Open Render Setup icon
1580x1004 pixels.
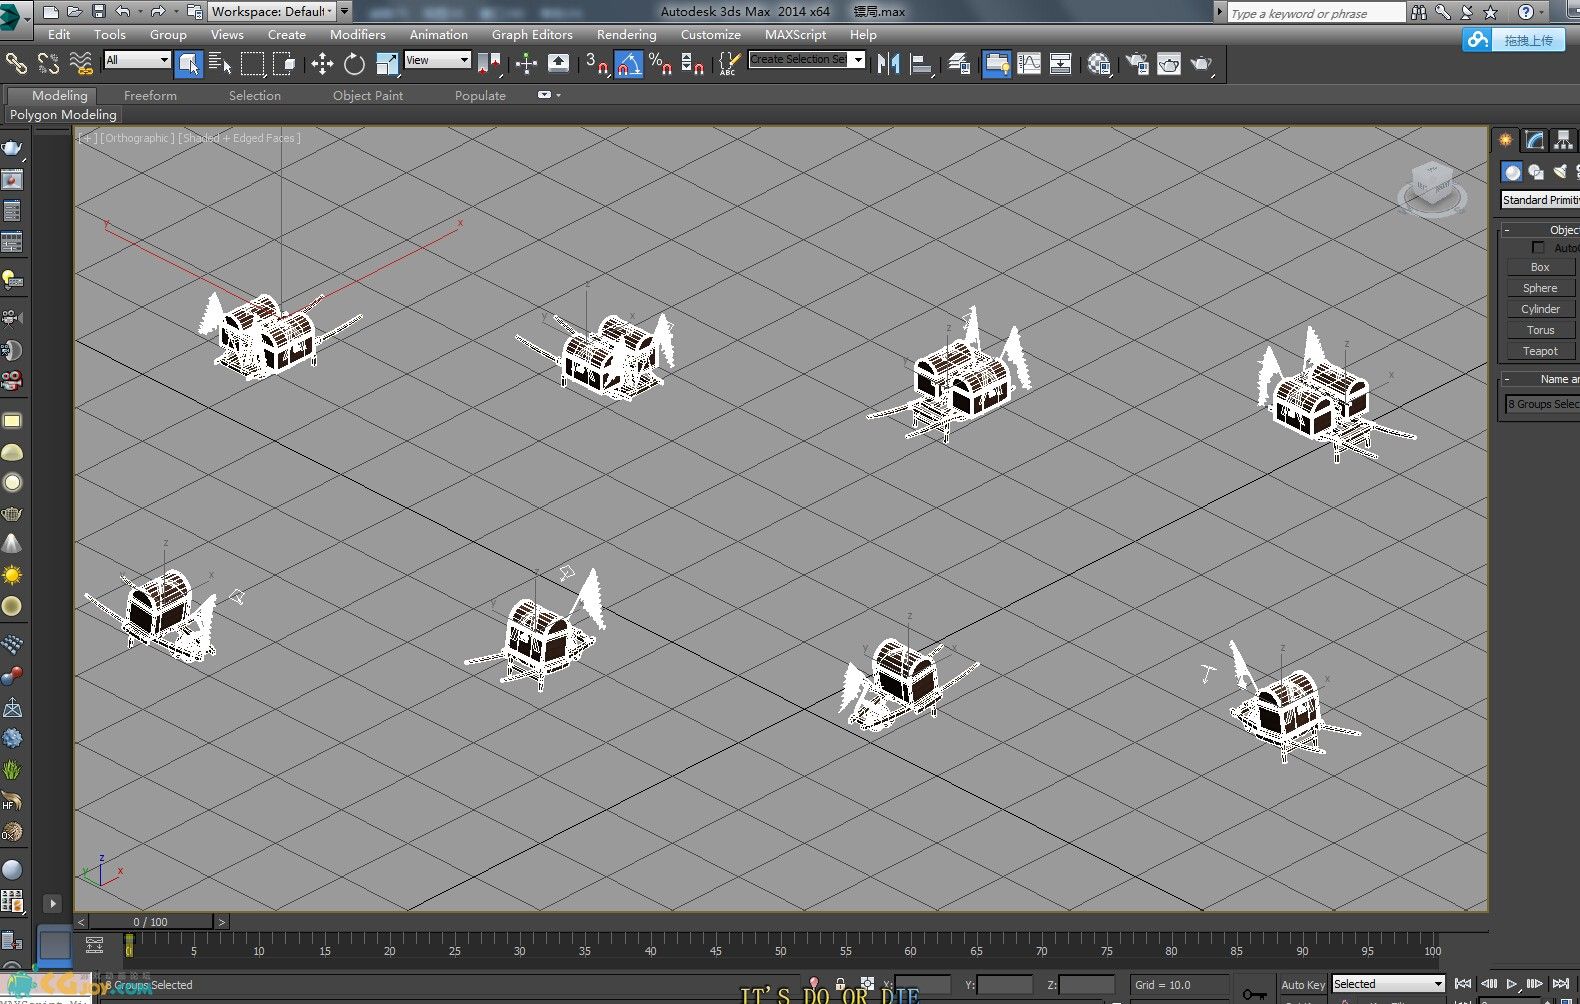pyautogui.click(x=1137, y=64)
